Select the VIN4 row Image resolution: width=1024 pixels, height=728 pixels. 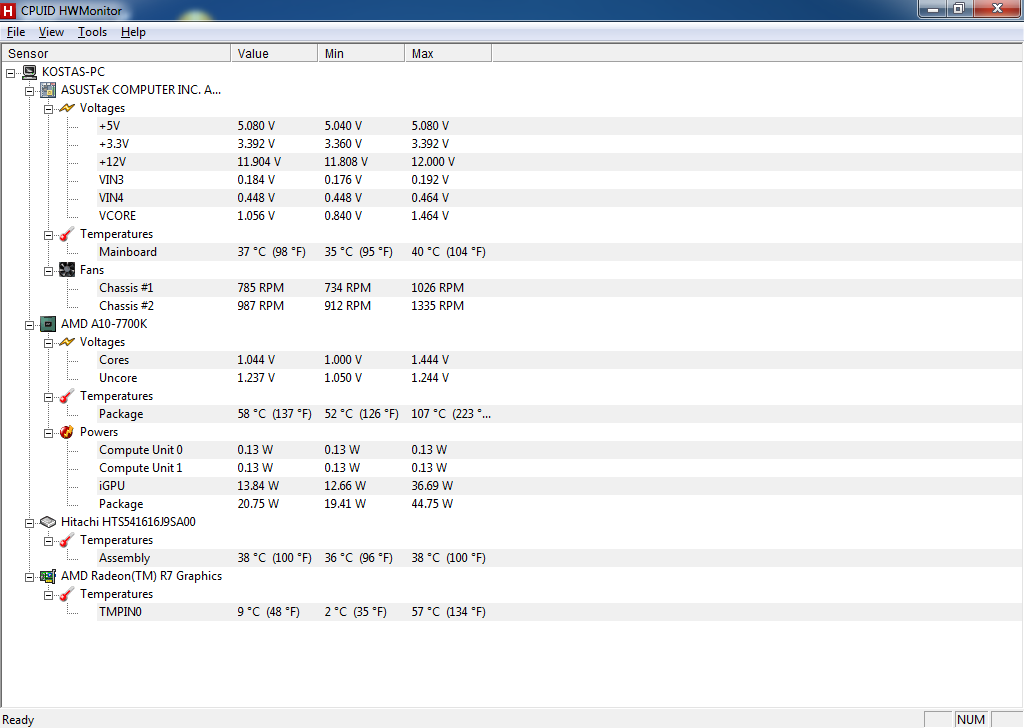[560, 198]
